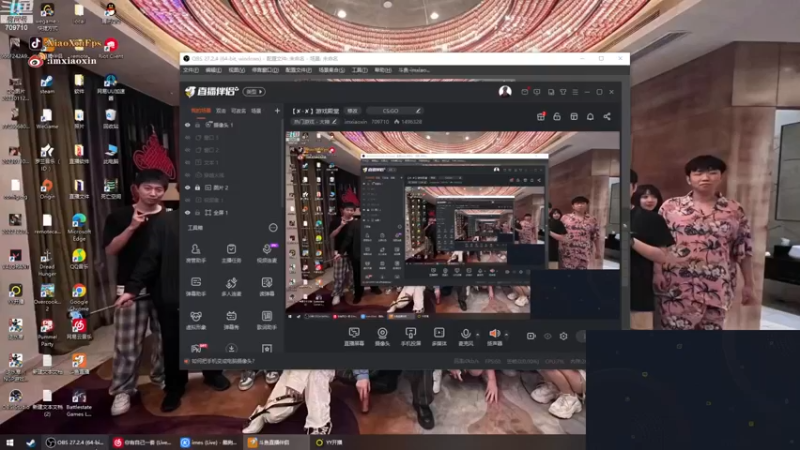Viewport: 800px width, 450px height.
Task: Open the mail icon with red dot
Action: (524, 92)
